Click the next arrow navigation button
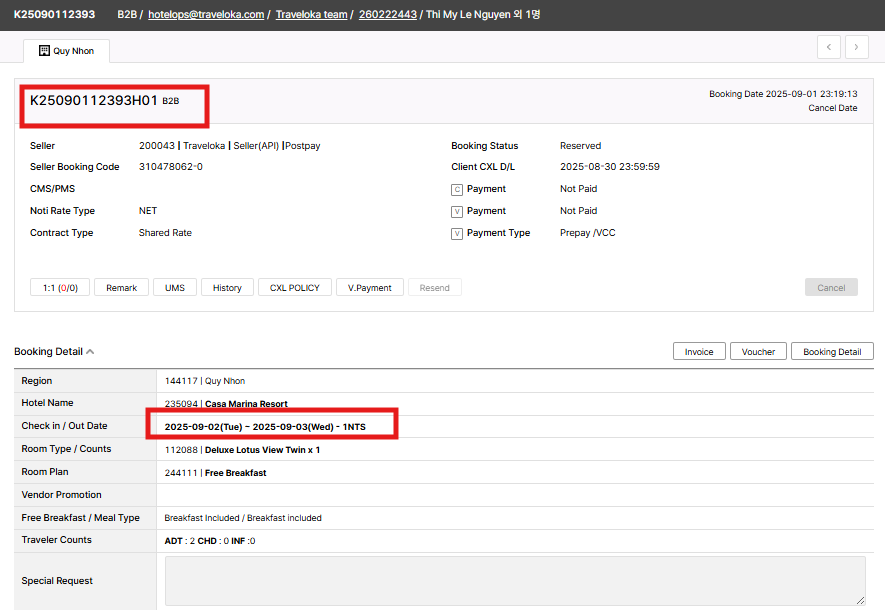The width and height of the screenshot is (885, 612). 856,47
